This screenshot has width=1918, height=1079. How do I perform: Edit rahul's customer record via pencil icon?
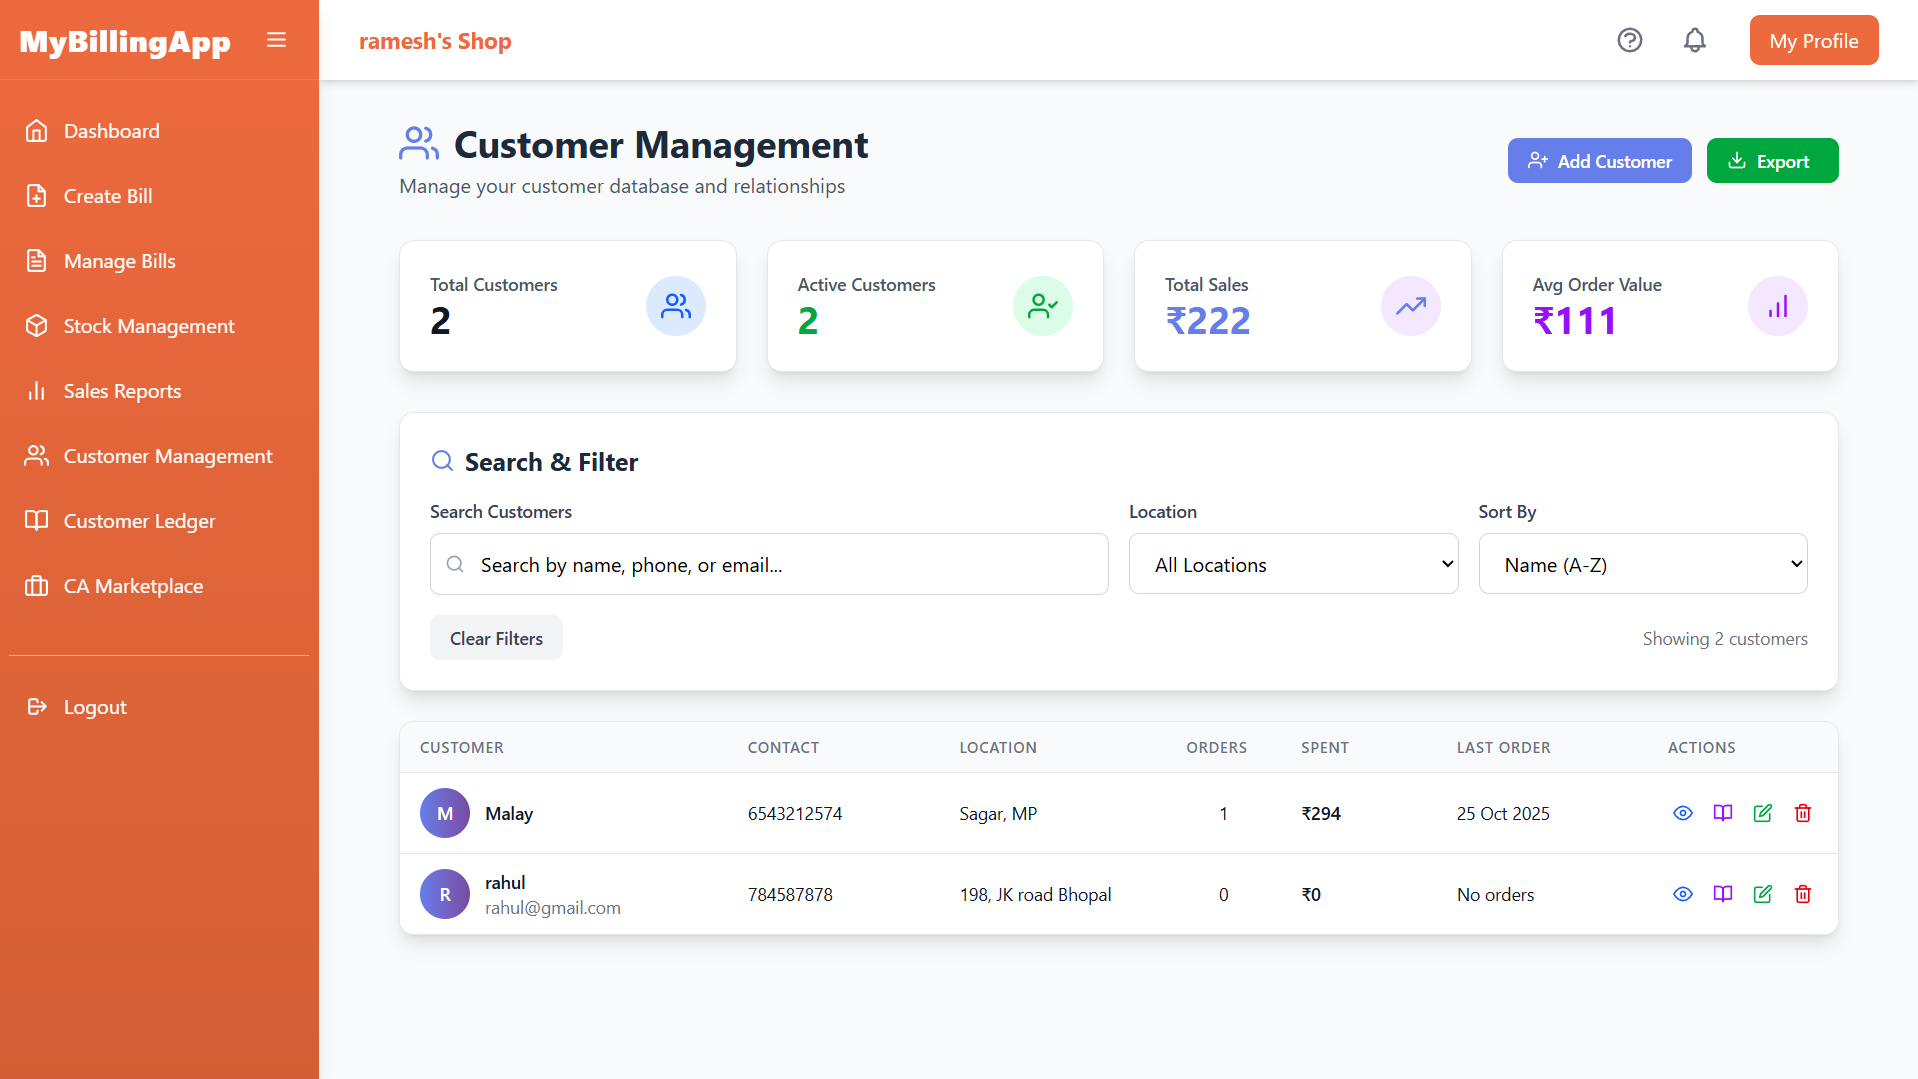[x=1762, y=894]
